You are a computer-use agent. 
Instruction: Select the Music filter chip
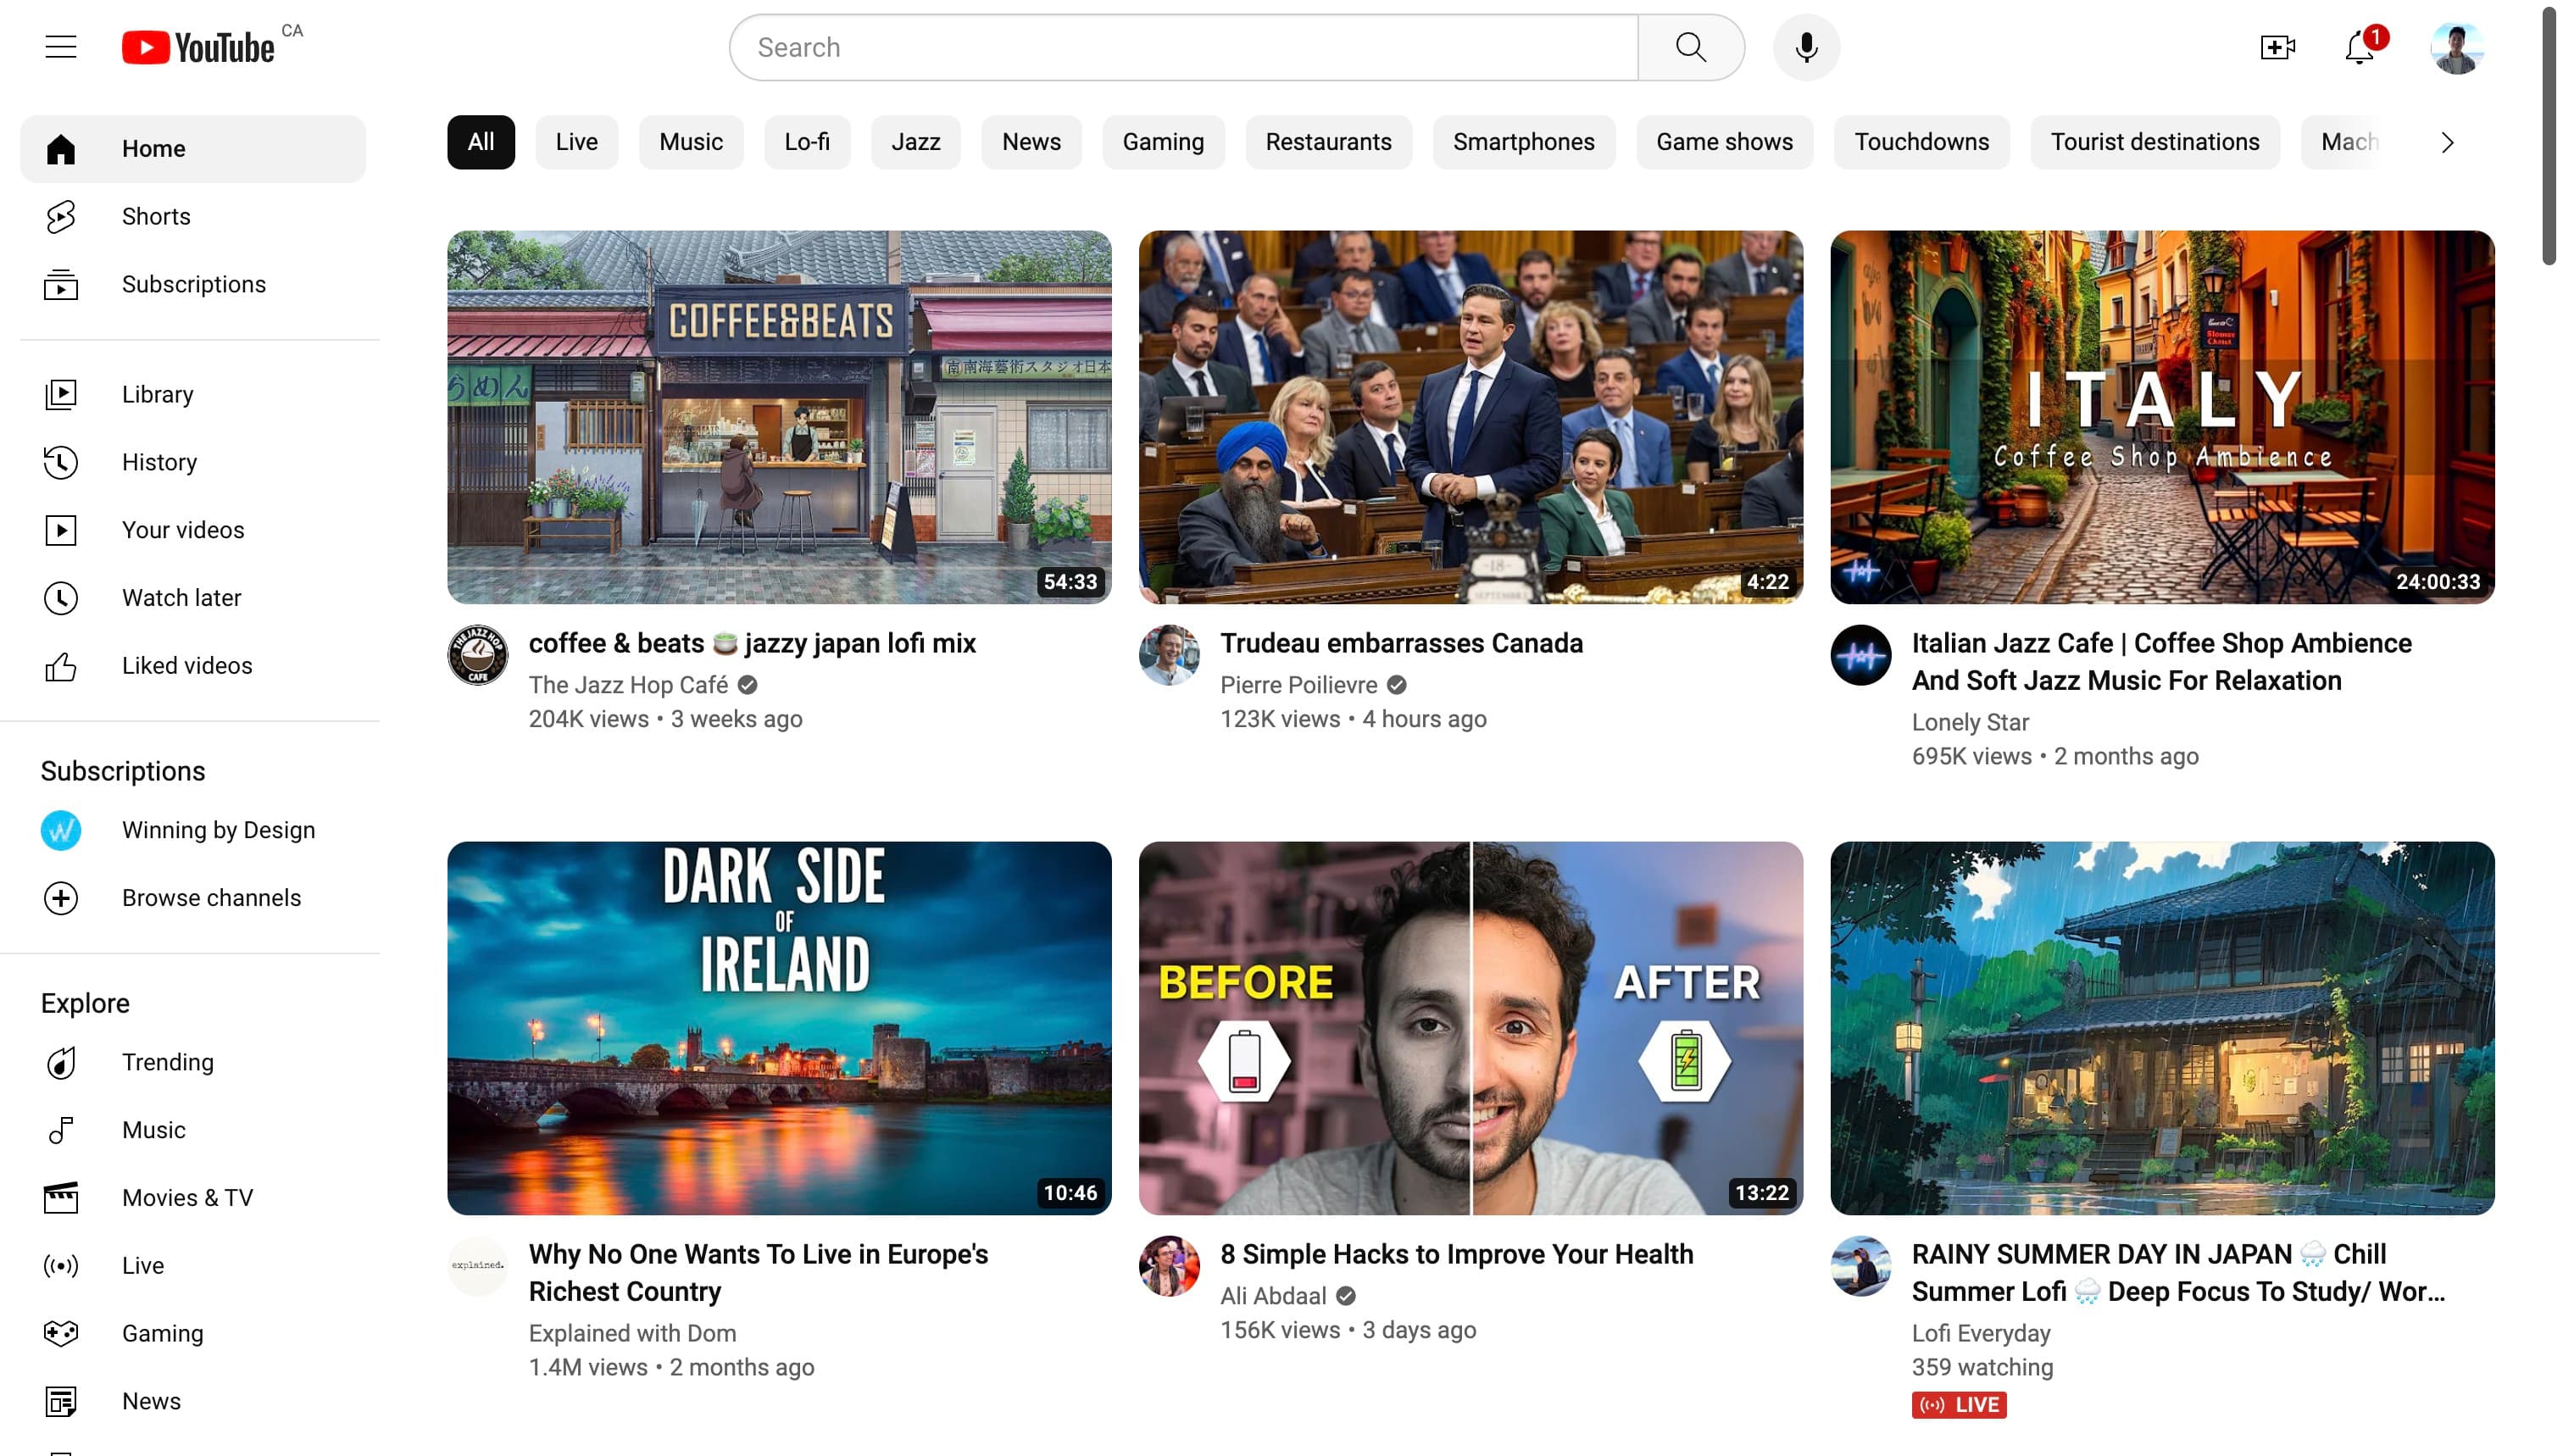tap(691, 142)
